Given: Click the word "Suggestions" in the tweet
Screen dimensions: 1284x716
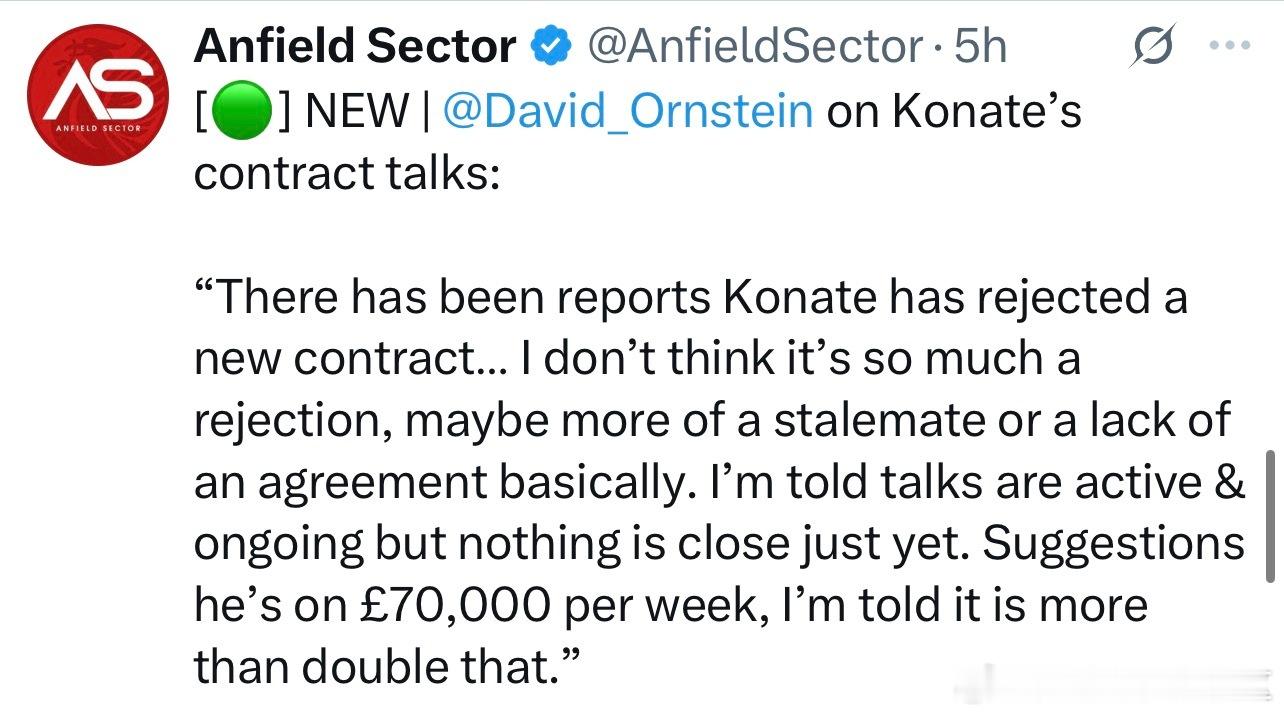Looking at the screenshot, I should point(1113,543).
